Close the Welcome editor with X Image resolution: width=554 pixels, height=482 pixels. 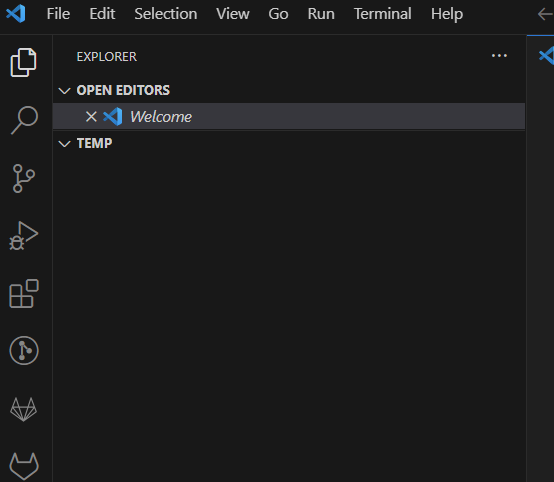point(91,117)
